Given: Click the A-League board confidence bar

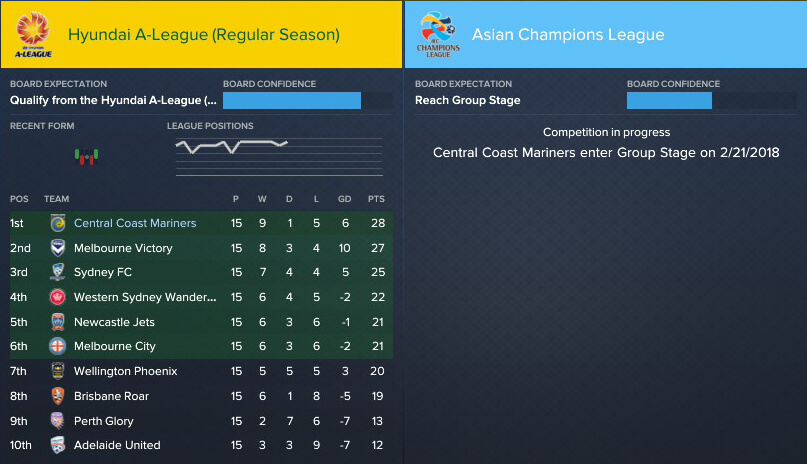Looking at the screenshot, I should click(x=308, y=100).
